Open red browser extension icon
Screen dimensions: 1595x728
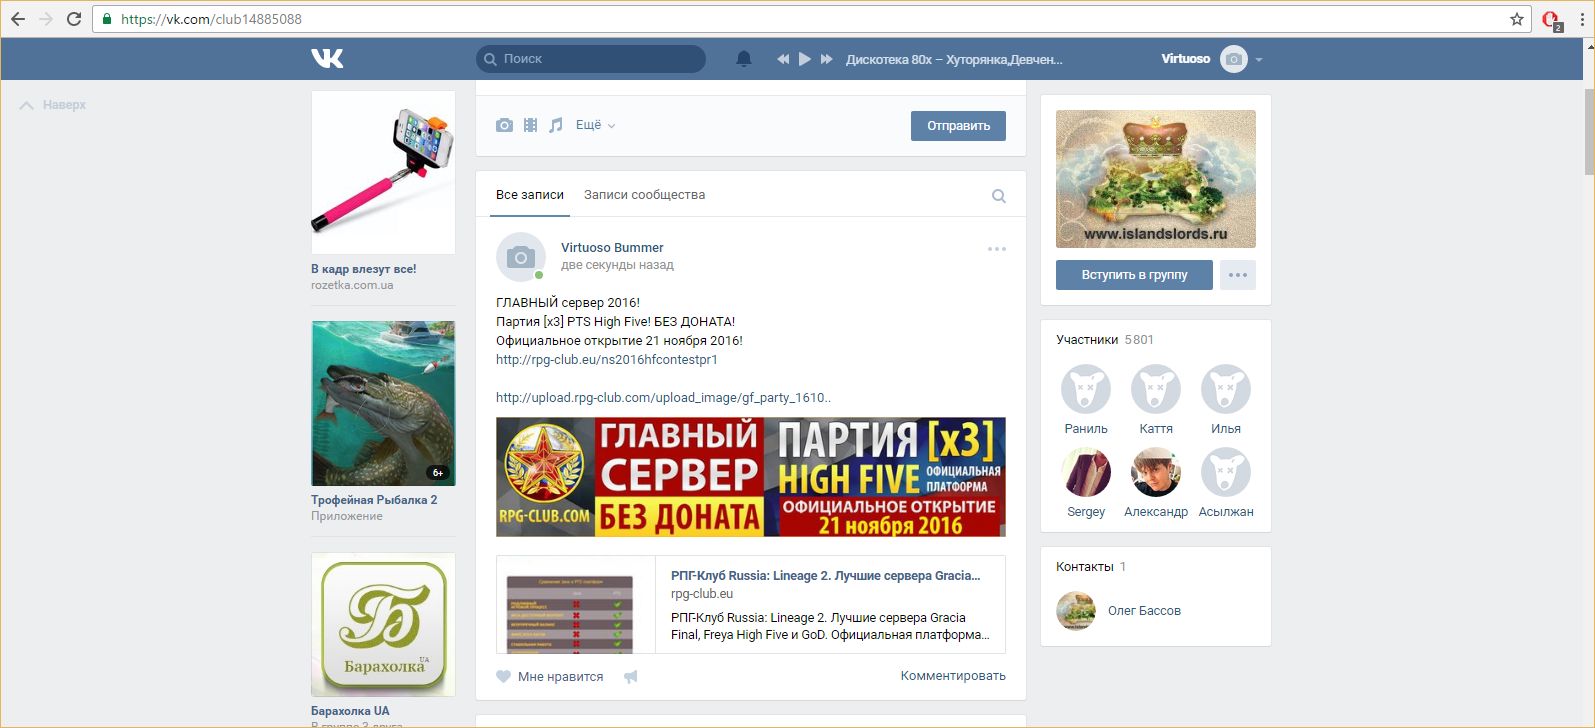click(1551, 20)
